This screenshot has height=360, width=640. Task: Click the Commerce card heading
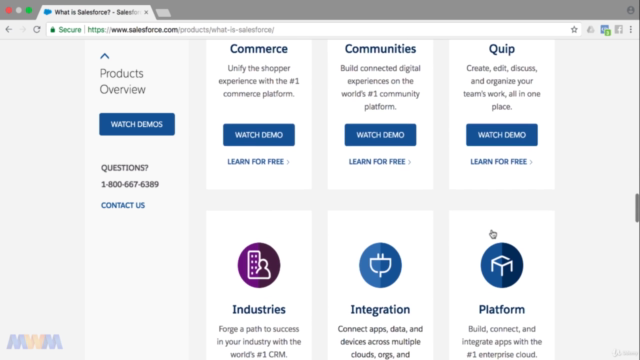pos(259,49)
